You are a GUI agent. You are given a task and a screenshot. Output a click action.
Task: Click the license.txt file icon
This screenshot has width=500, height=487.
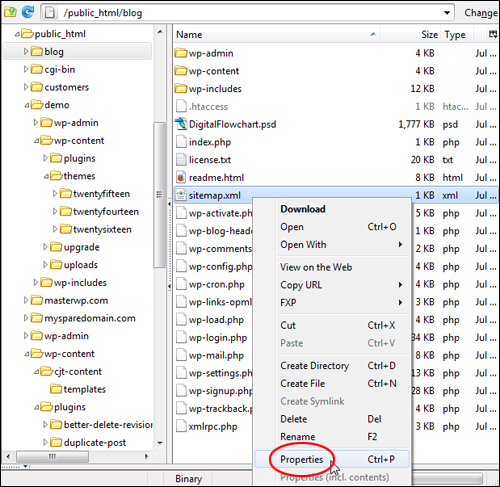click(x=181, y=160)
